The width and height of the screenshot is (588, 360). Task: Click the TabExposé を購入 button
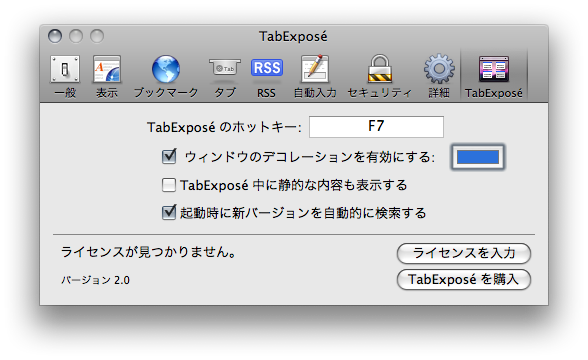click(464, 279)
